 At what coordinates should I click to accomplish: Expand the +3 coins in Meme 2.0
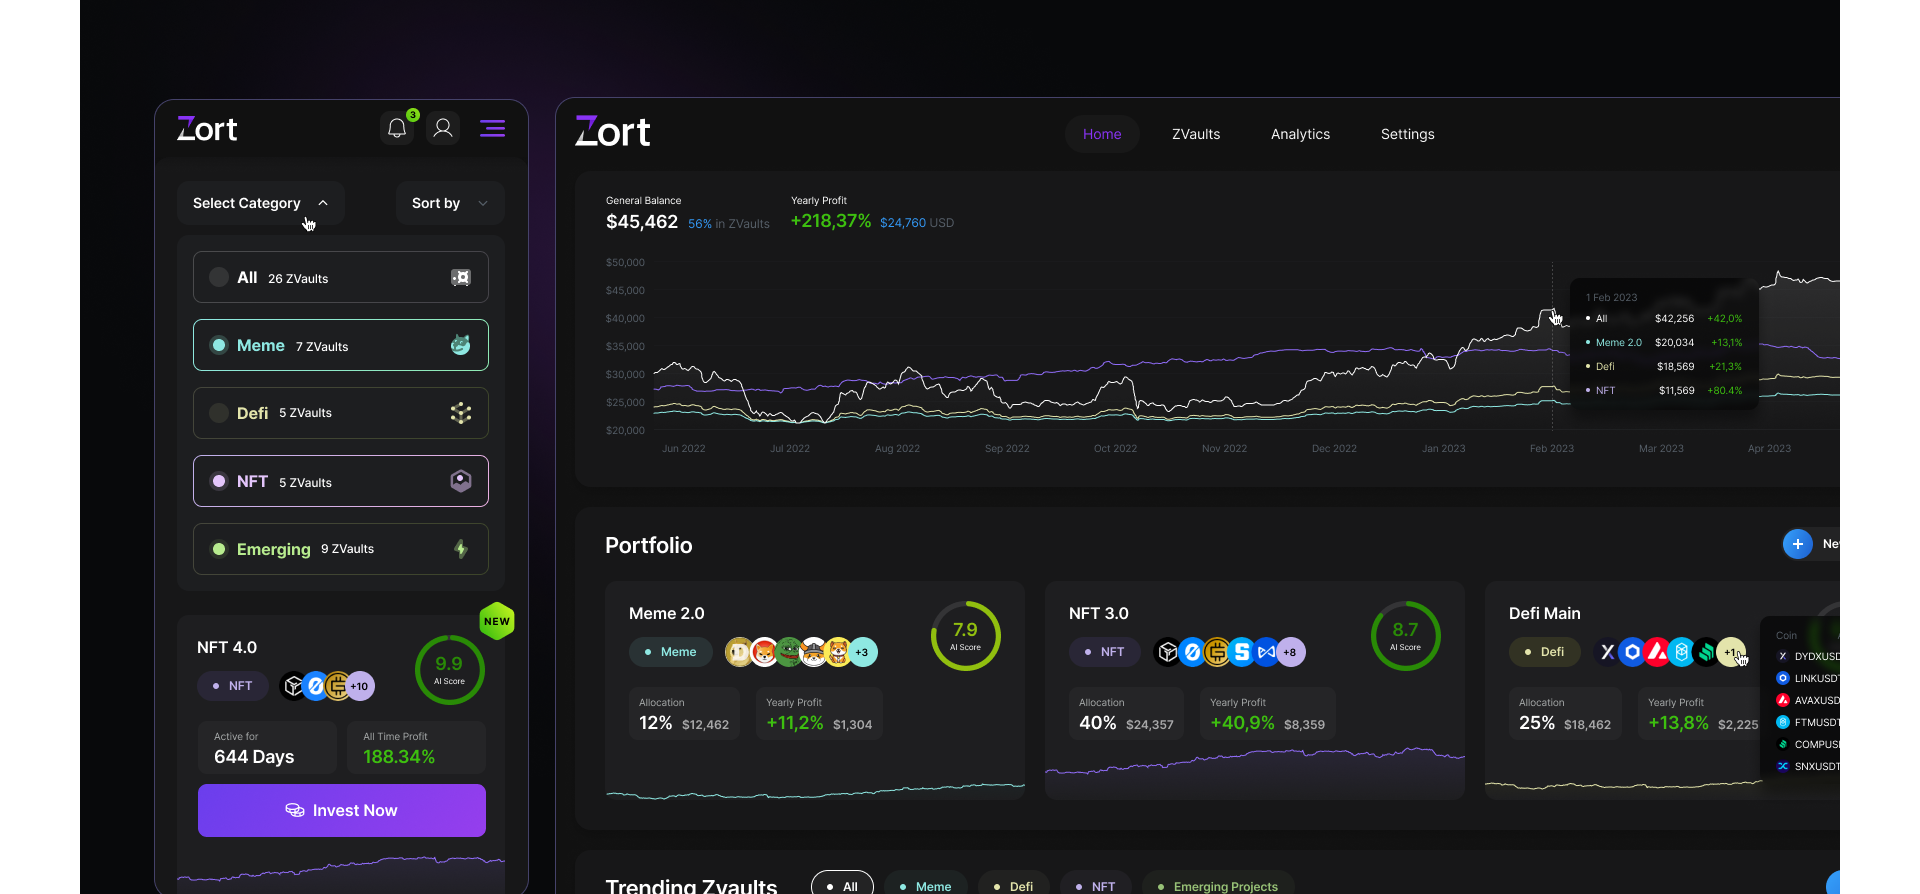point(862,652)
